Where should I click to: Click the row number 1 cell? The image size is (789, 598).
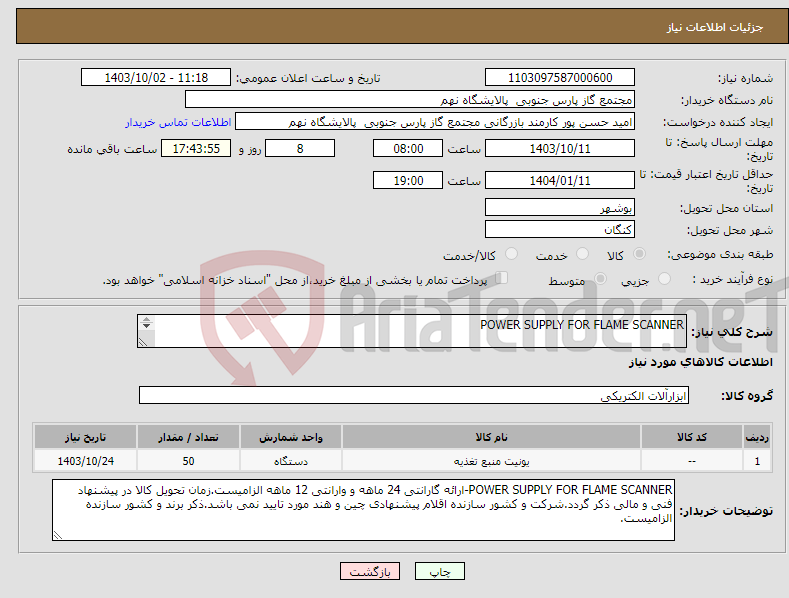pyautogui.click(x=757, y=461)
